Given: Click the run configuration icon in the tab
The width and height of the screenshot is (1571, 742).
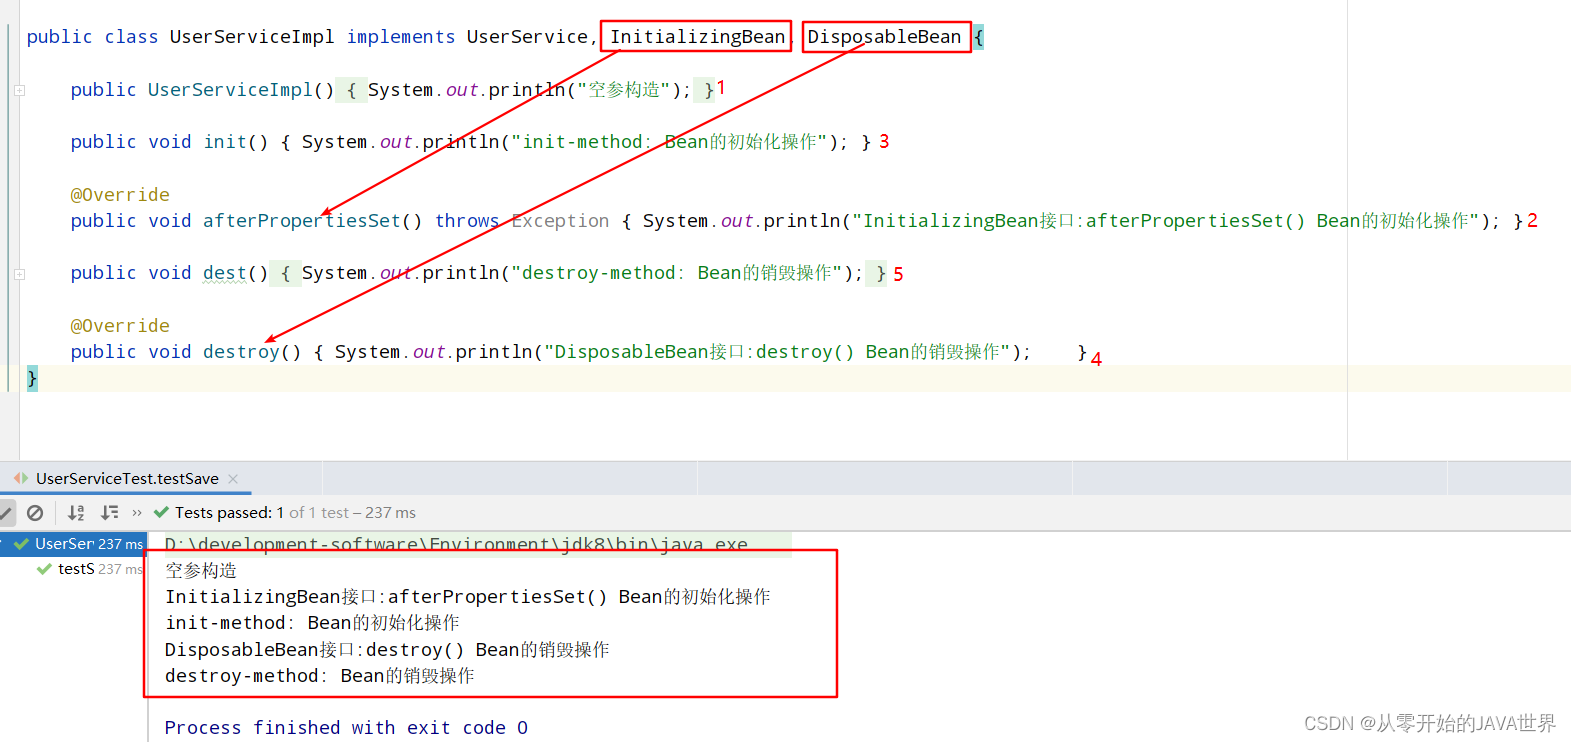Looking at the screenshot, I should coord(21,479).
